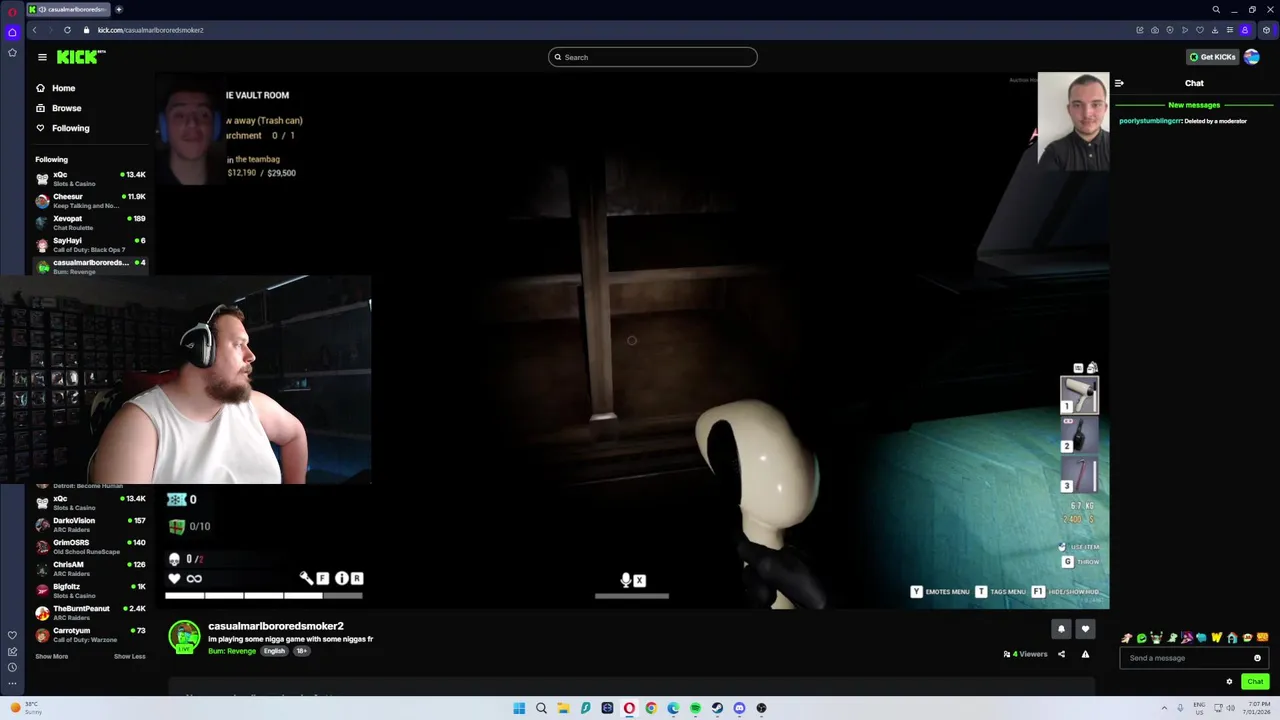Toggle follow heart for this channel

coord(1085,629)
